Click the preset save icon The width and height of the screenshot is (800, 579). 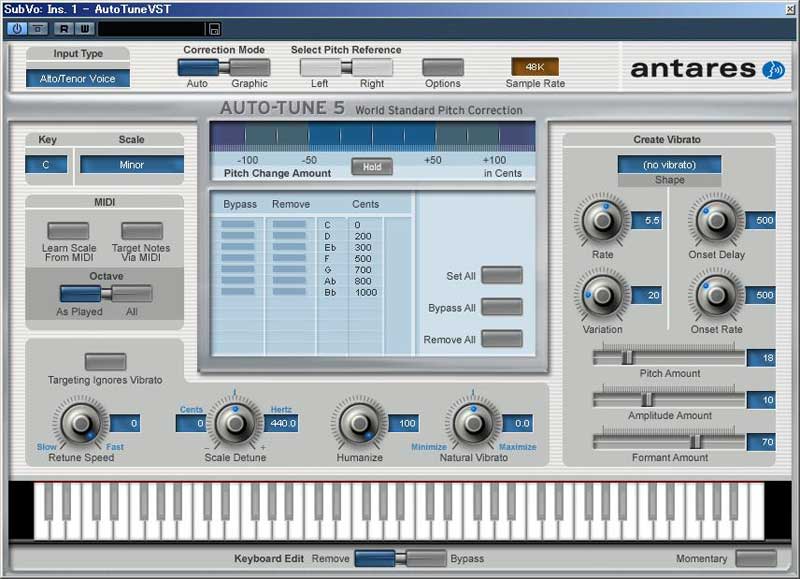pyautogui.click(x=214, y=30)
